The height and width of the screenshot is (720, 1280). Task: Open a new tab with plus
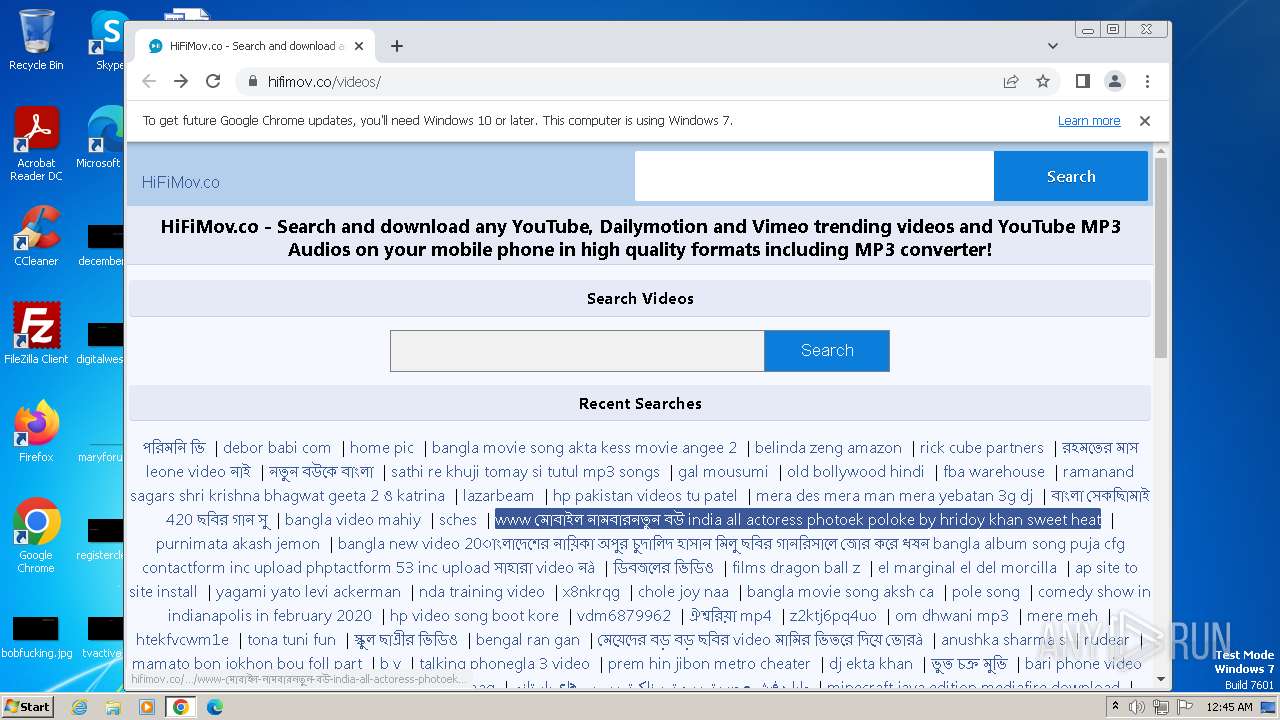pos(397,46)
